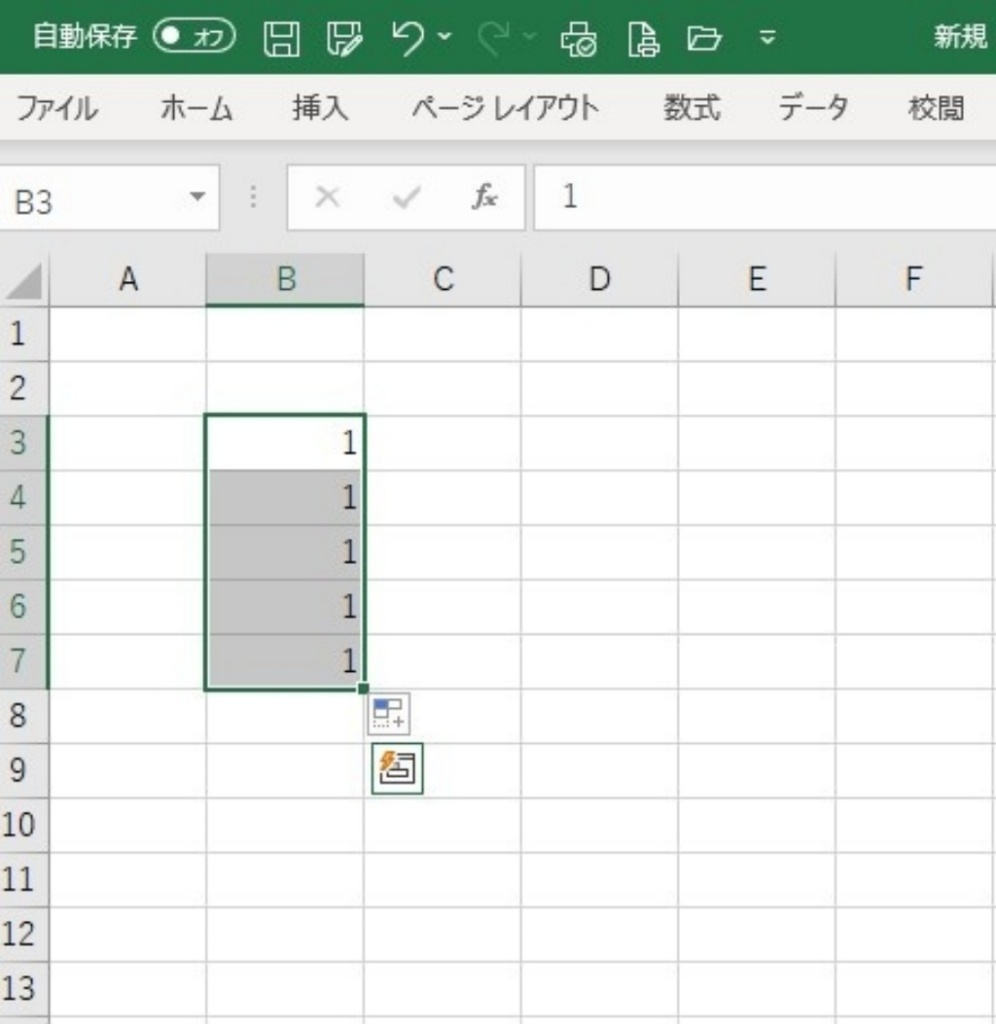Click the Save As pencil-disk icon
996x1024 pixels.
(345, 38)
